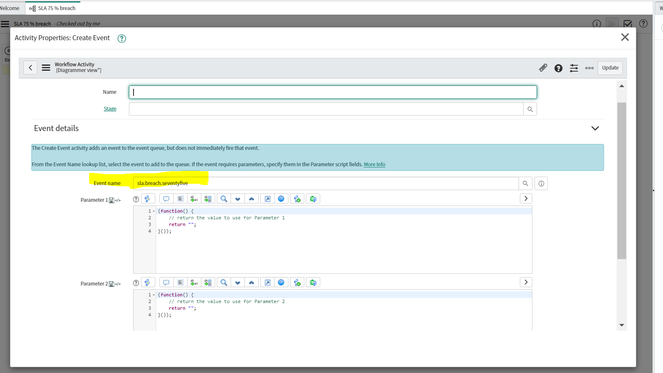Open help beside Activity Properties: Create Event
Viewport: 663px width, 373px height.
(122, 38)
